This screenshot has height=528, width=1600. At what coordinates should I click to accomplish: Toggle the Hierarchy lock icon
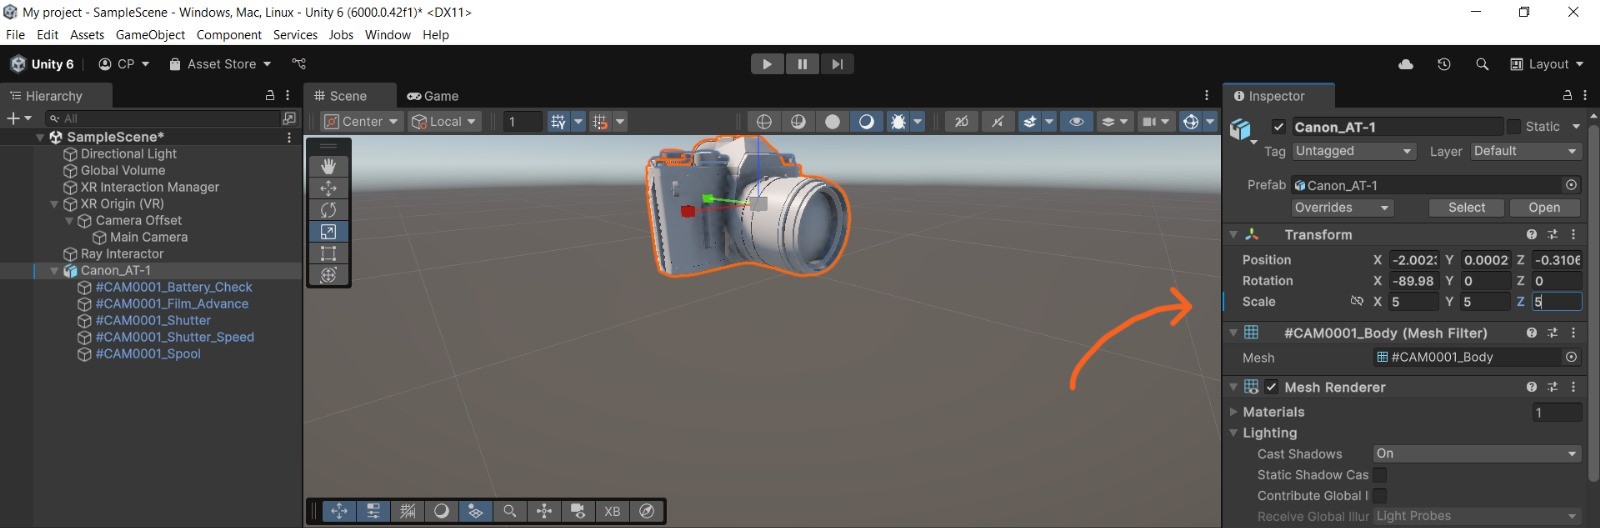270,96
